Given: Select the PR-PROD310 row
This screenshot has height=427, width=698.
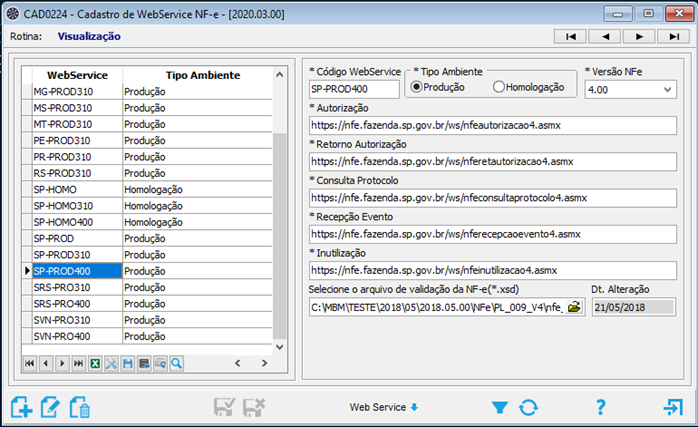Looking at the screenshot, I should pyautogui.click(x=147, y=157).
